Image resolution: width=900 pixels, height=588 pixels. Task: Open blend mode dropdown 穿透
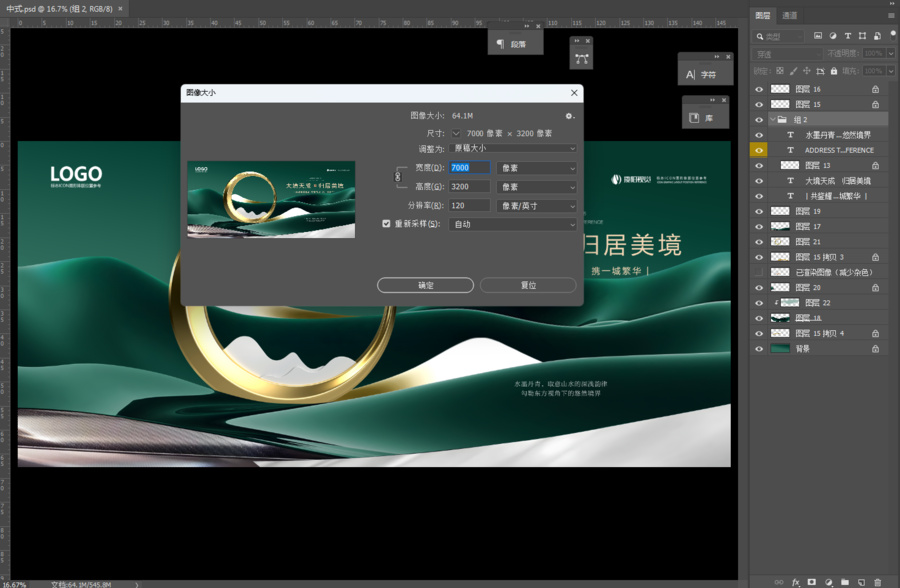click(x=788, y=54)
